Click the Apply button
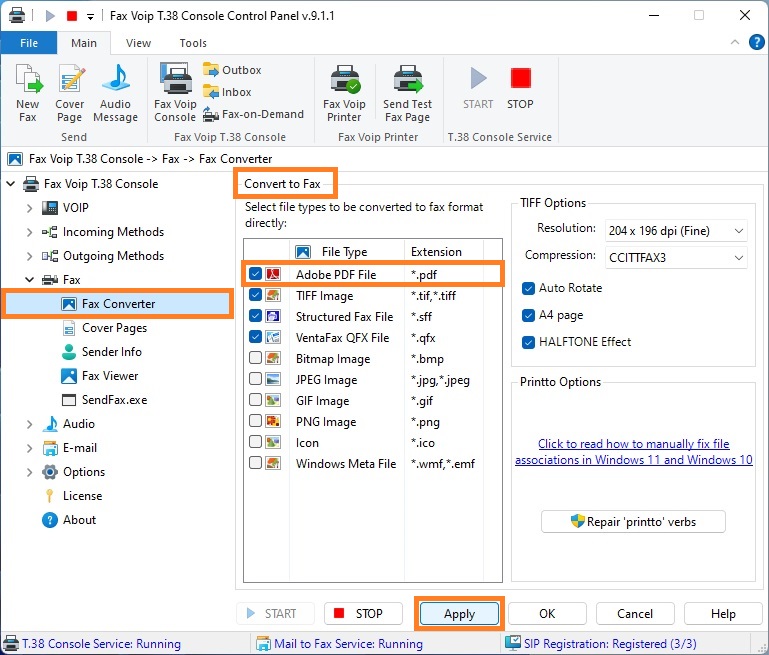 (459, 613)
